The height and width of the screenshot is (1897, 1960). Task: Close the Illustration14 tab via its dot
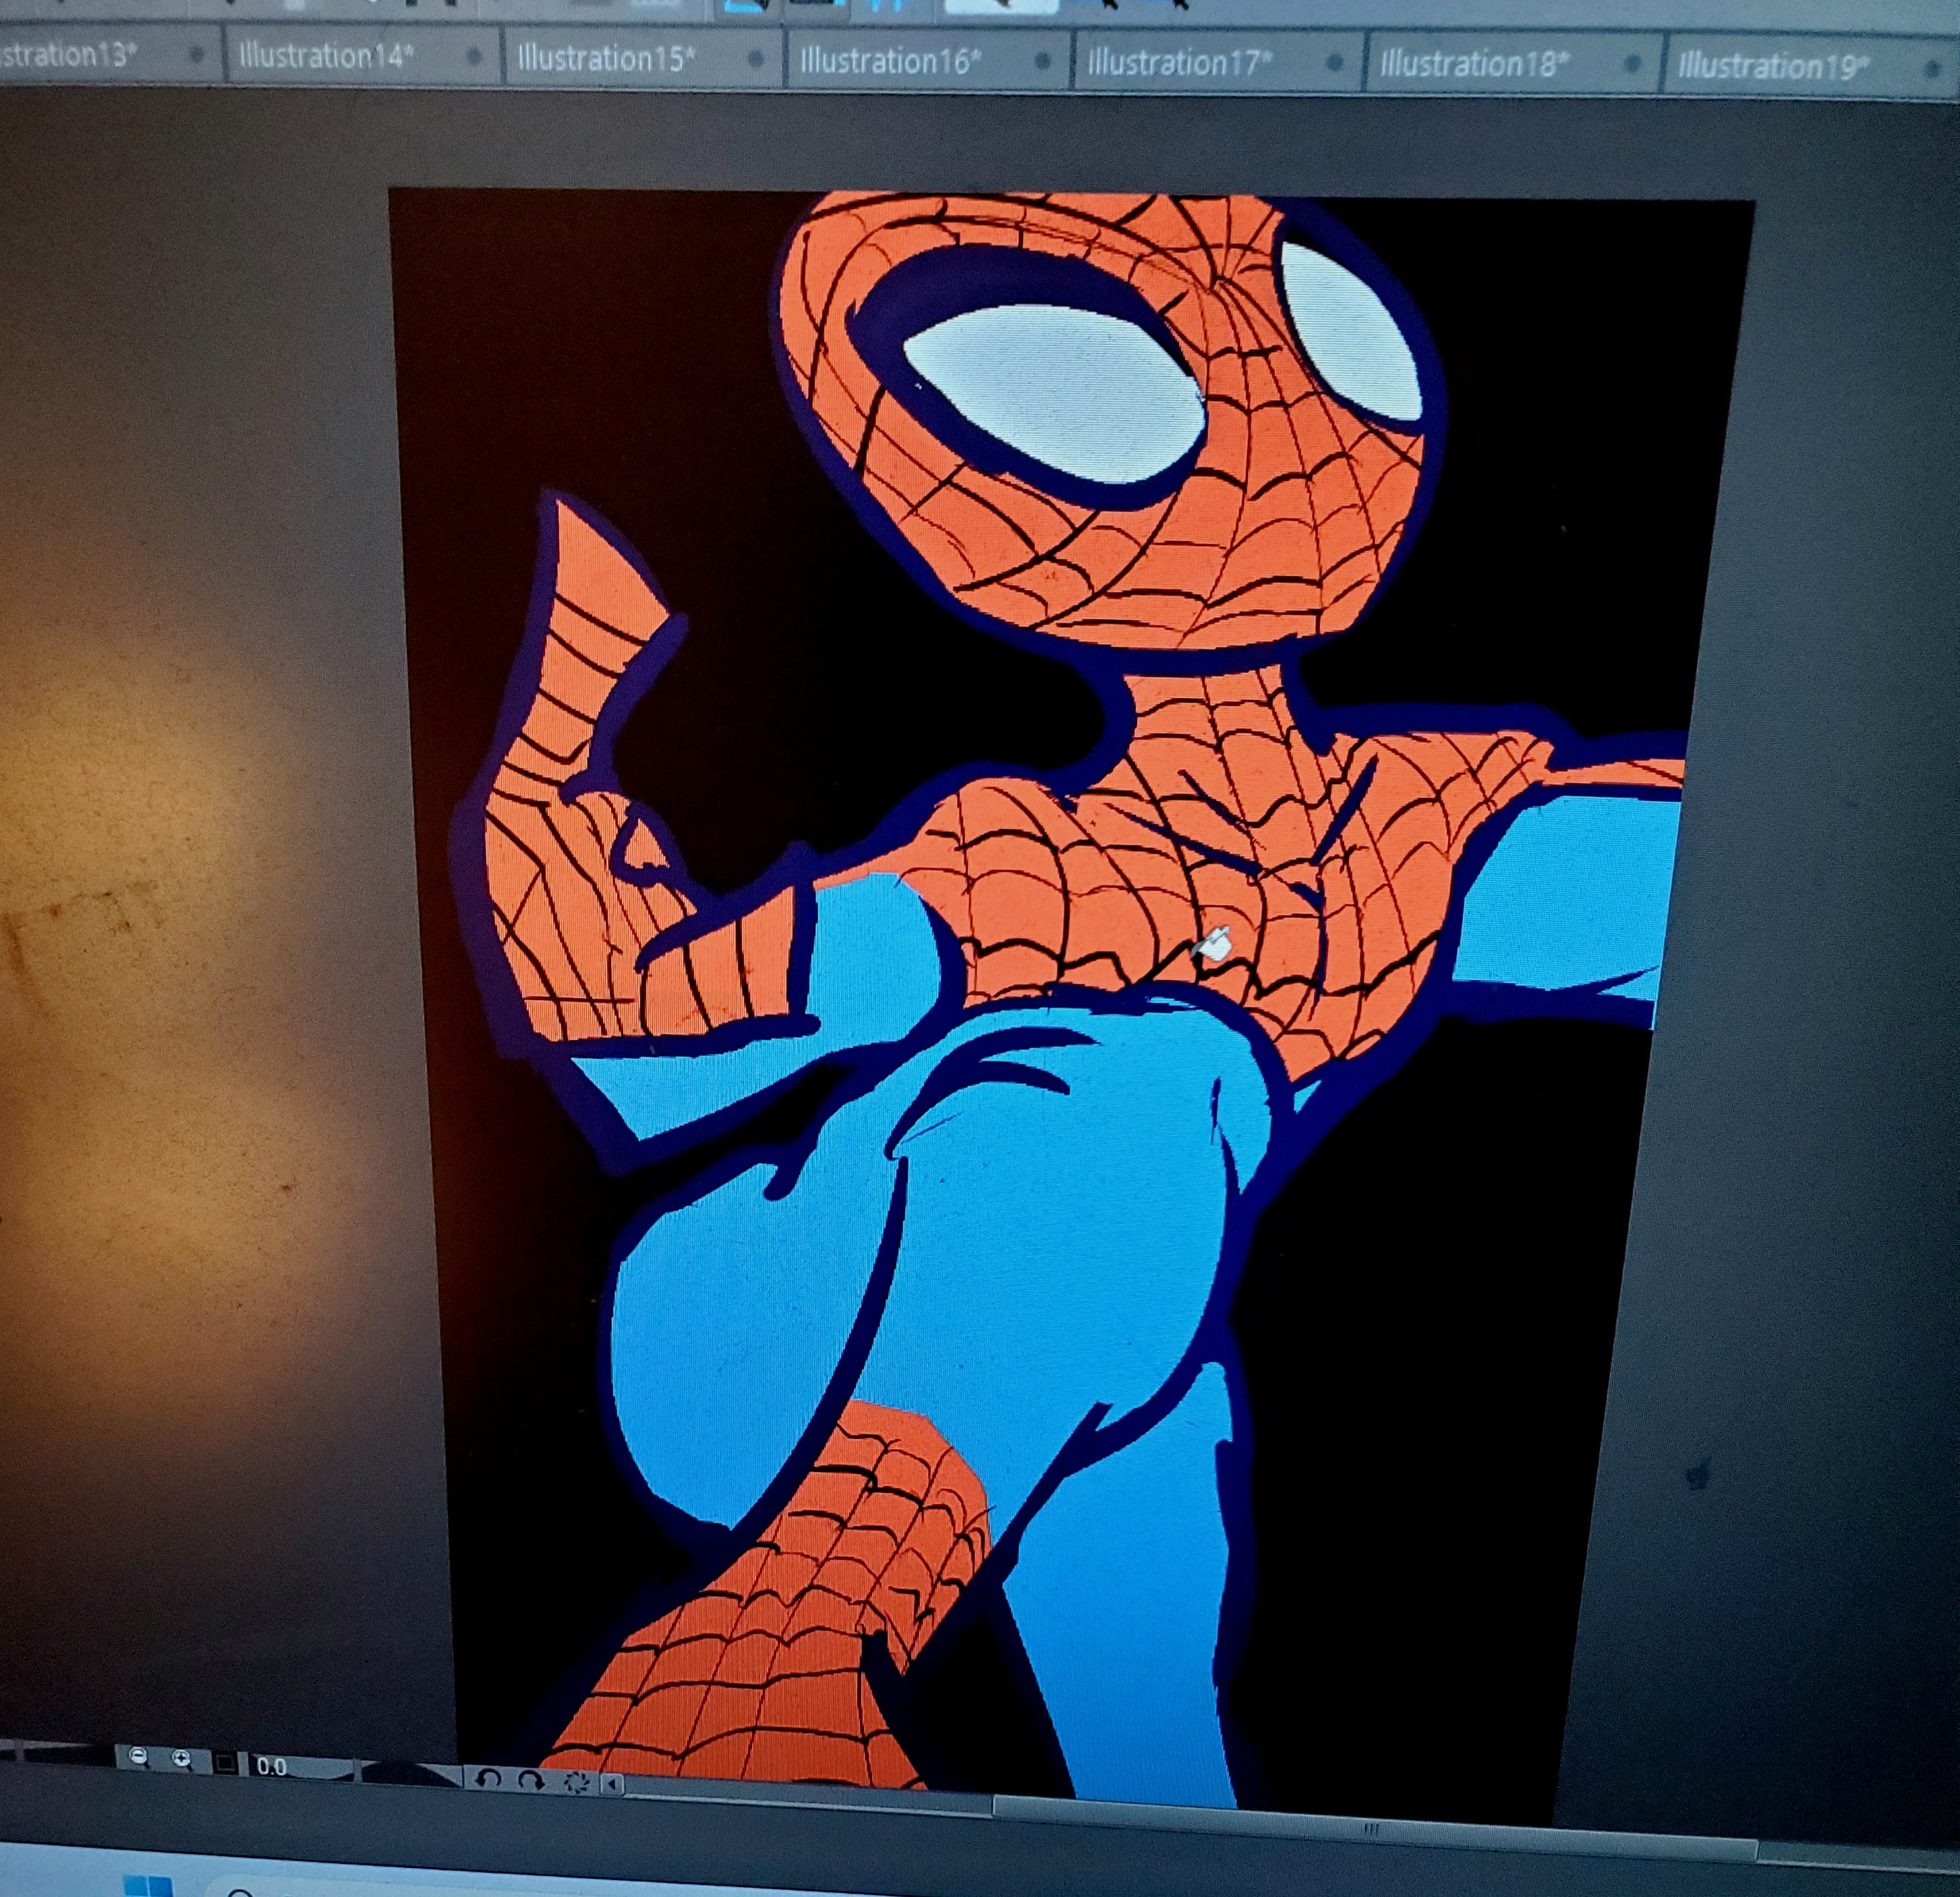[x=473, y=56]
